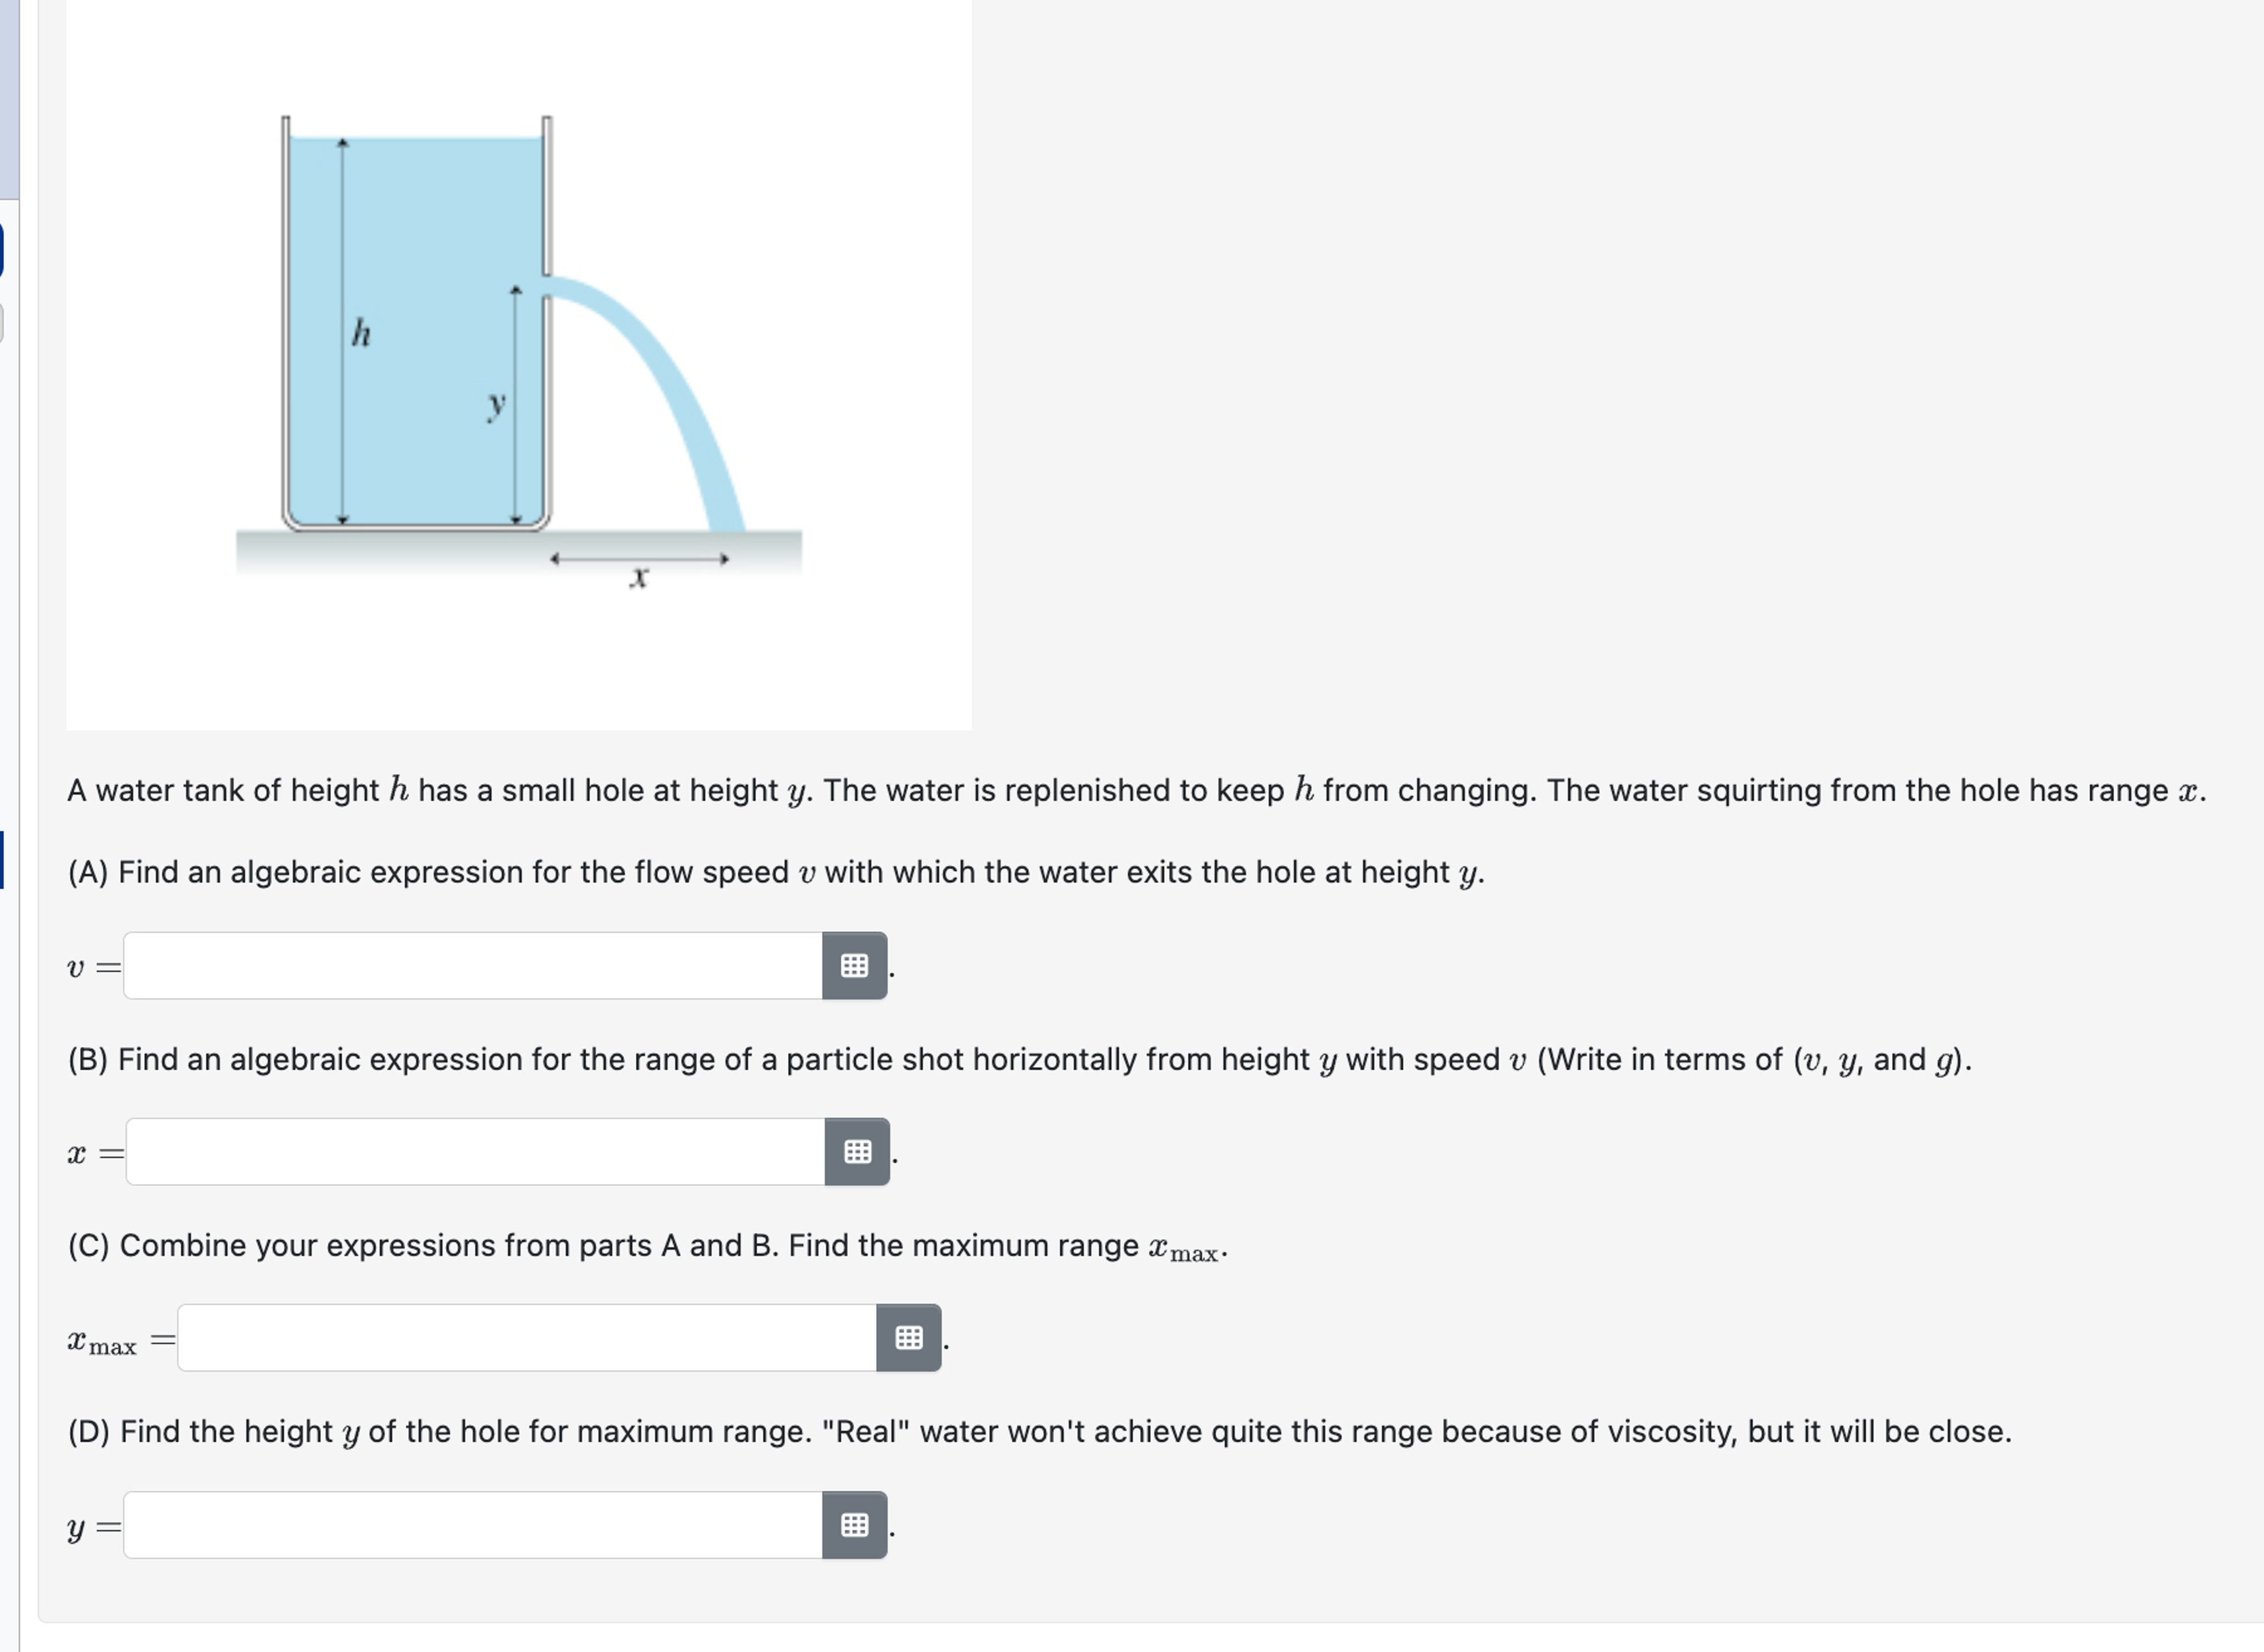The width and height of the screenshot is (2264, 1652).
Task: Open equation editor for x max answer
Action: 908,1337
